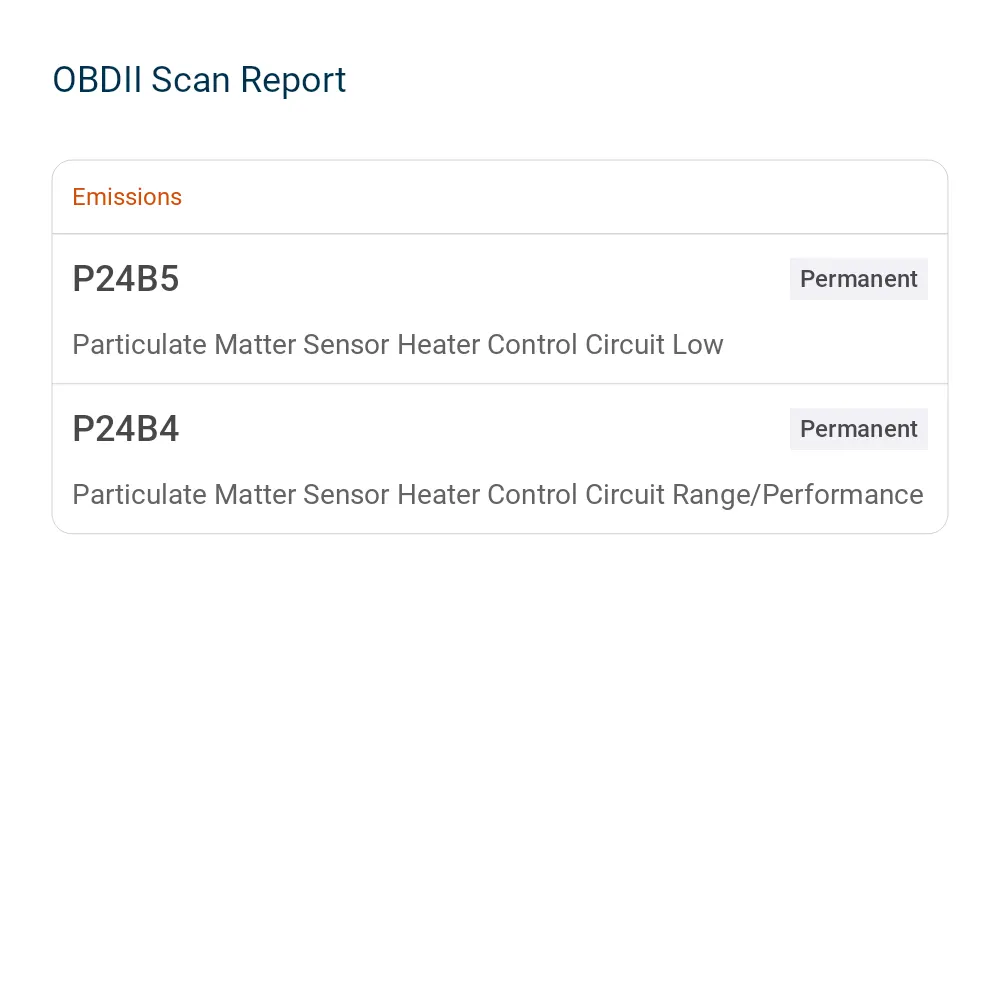Click the word Report in the page title
Image resolution: width=1000 pixels, height=1000 pixels.
[x=293, y=81]
